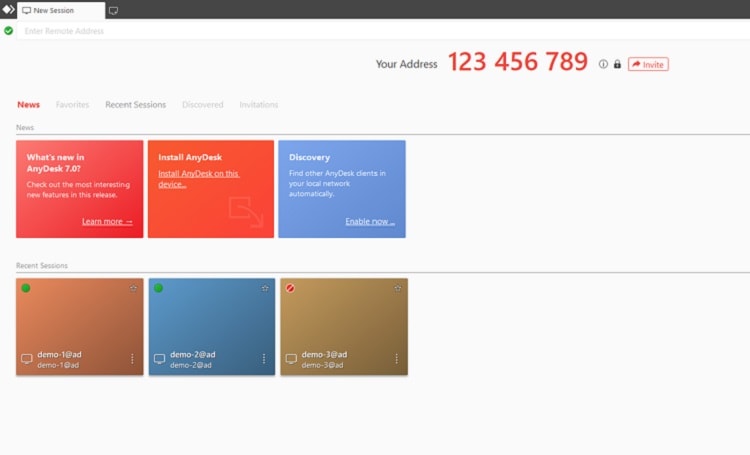Open the Invitations tab

click(259, 104)
